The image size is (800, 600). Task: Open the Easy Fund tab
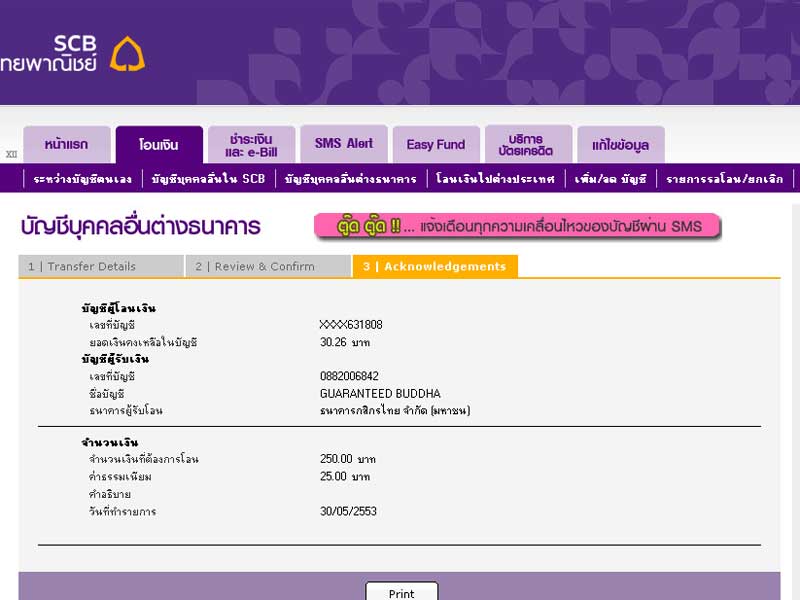pyautogui.click(x=435, y=145)
